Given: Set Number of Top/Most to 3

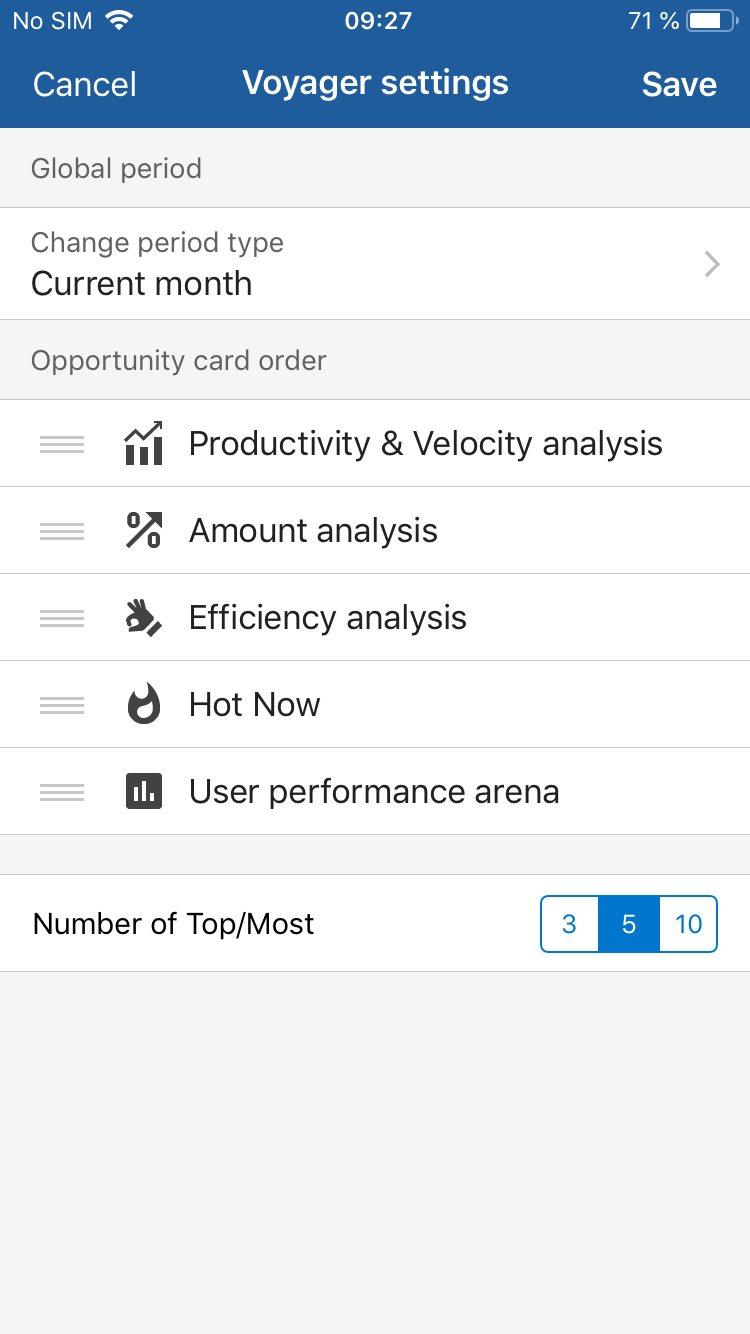Looking at the screenshot, I should pos(570,924).
